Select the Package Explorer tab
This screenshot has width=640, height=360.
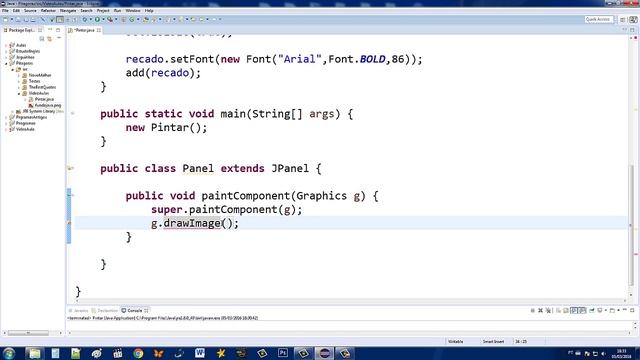coord(21,30)
